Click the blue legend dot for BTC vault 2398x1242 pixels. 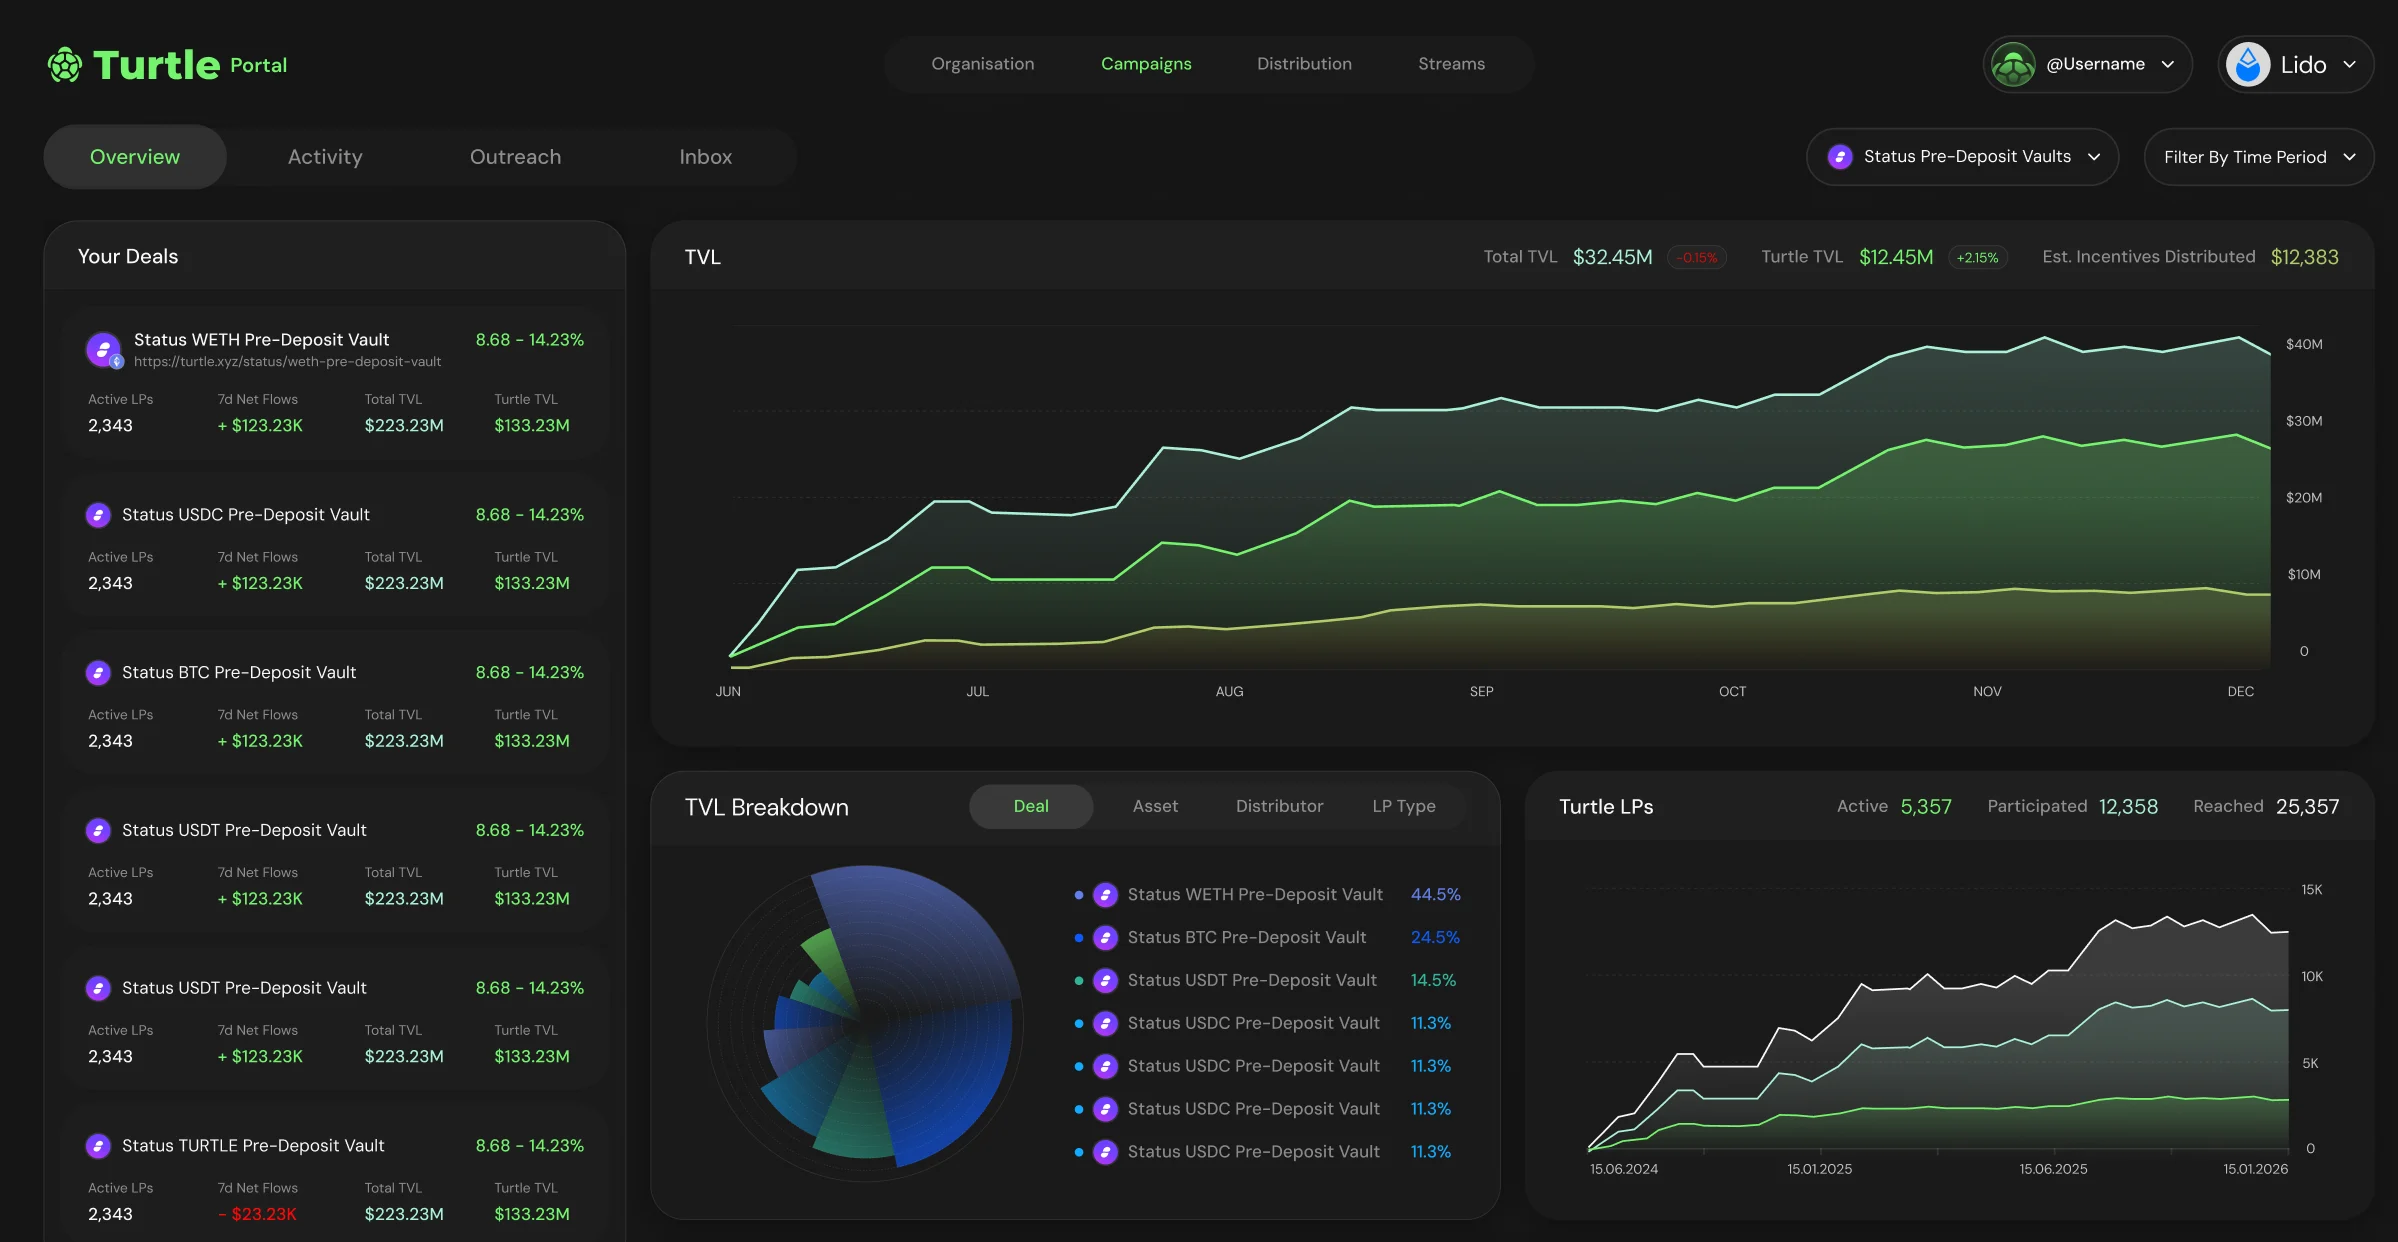pyautogui.click(x=1079, y=938)
